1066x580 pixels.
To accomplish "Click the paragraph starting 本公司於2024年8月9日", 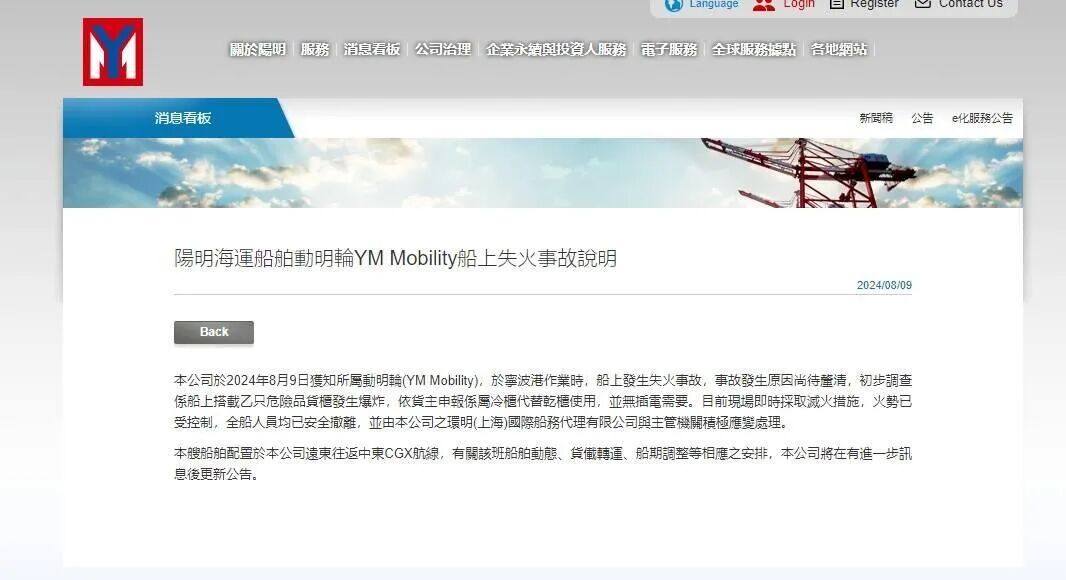I will (543, 401).
